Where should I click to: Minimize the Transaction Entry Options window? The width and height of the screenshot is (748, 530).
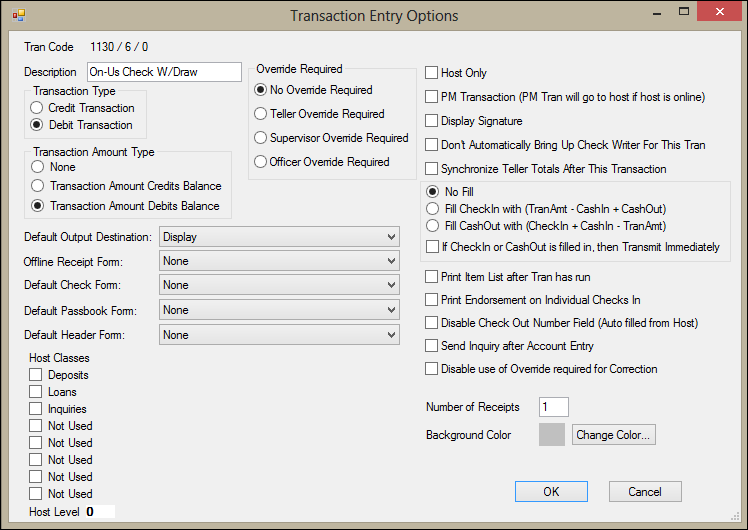coord(657,13)
